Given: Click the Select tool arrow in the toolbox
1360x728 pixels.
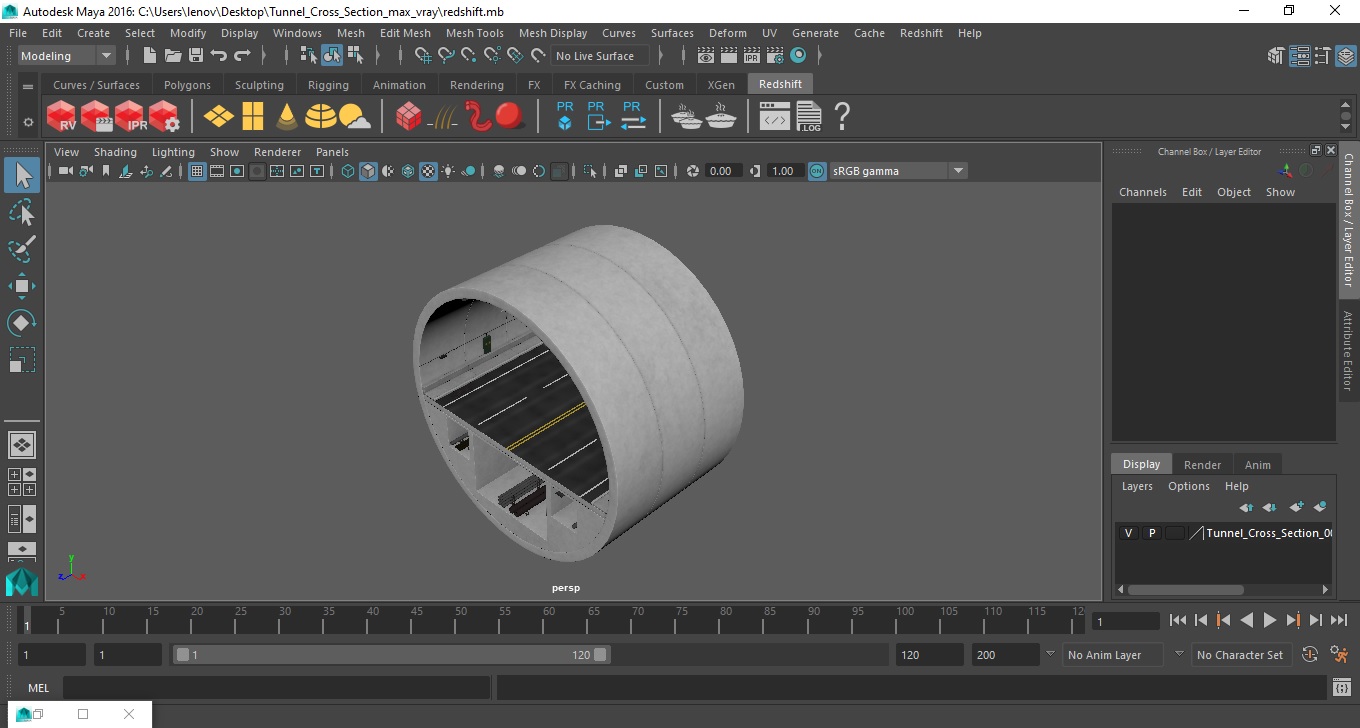Looking at the screenshot, I should [22, 176].
